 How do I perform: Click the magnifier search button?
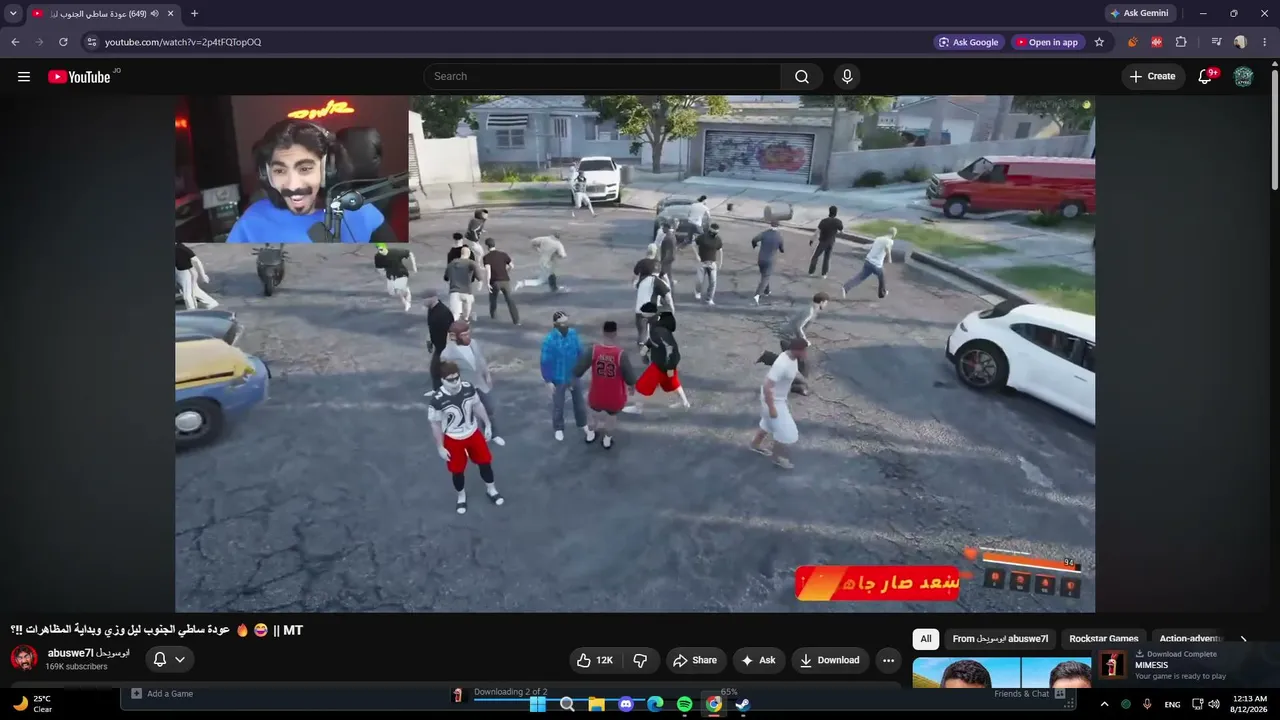(x=802, y=76)
